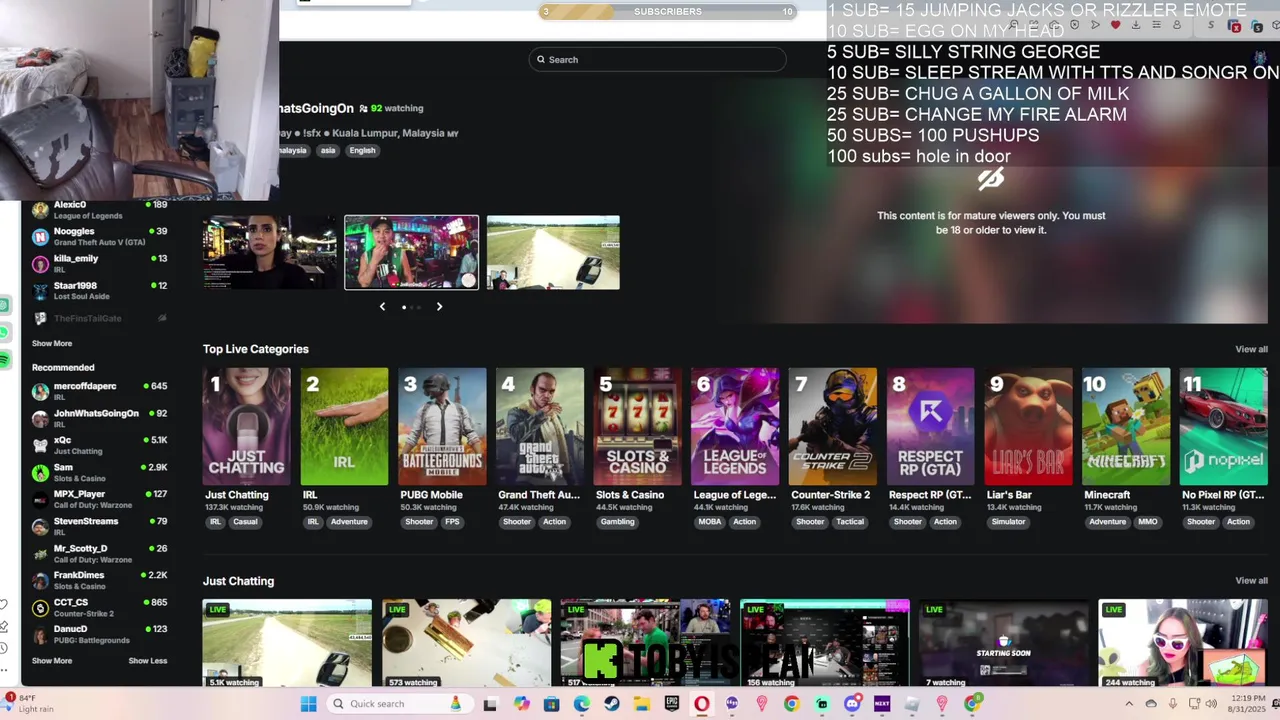Open JohnWhatsGoingOn in Recommended list
The width and height of the screenshot is (1280, 720).
[98, 418]
